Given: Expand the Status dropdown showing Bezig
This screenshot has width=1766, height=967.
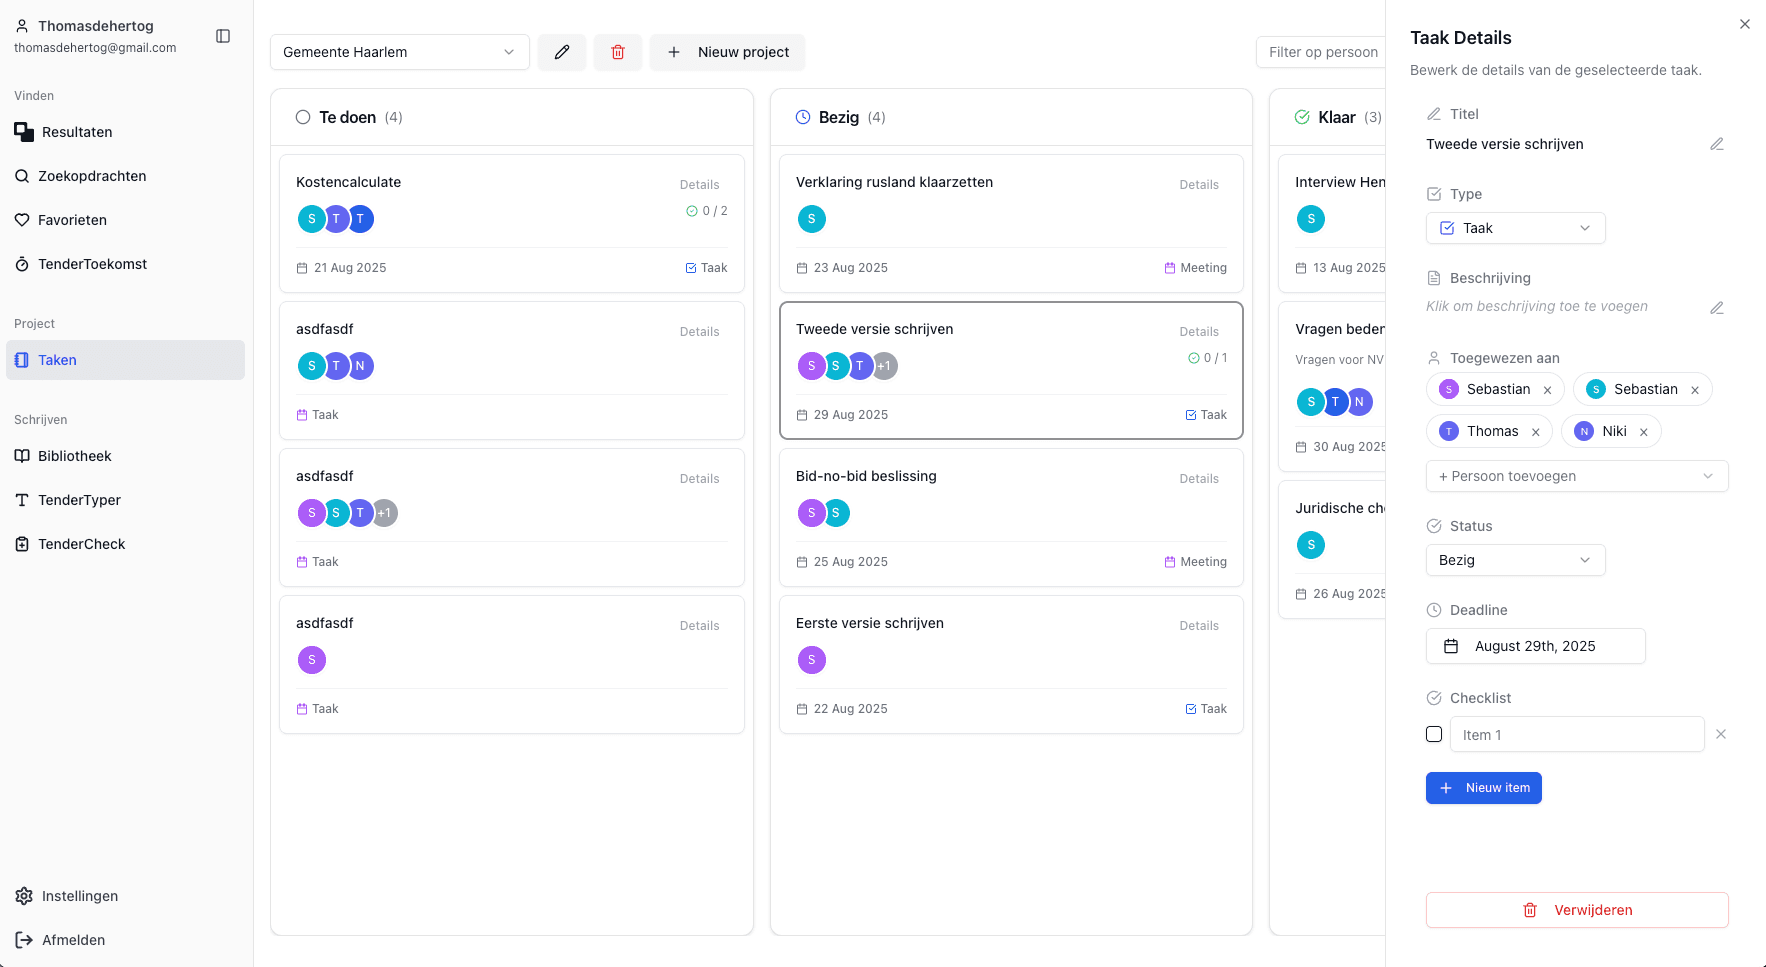Looking at the screenshot, I should [1515, 560].
